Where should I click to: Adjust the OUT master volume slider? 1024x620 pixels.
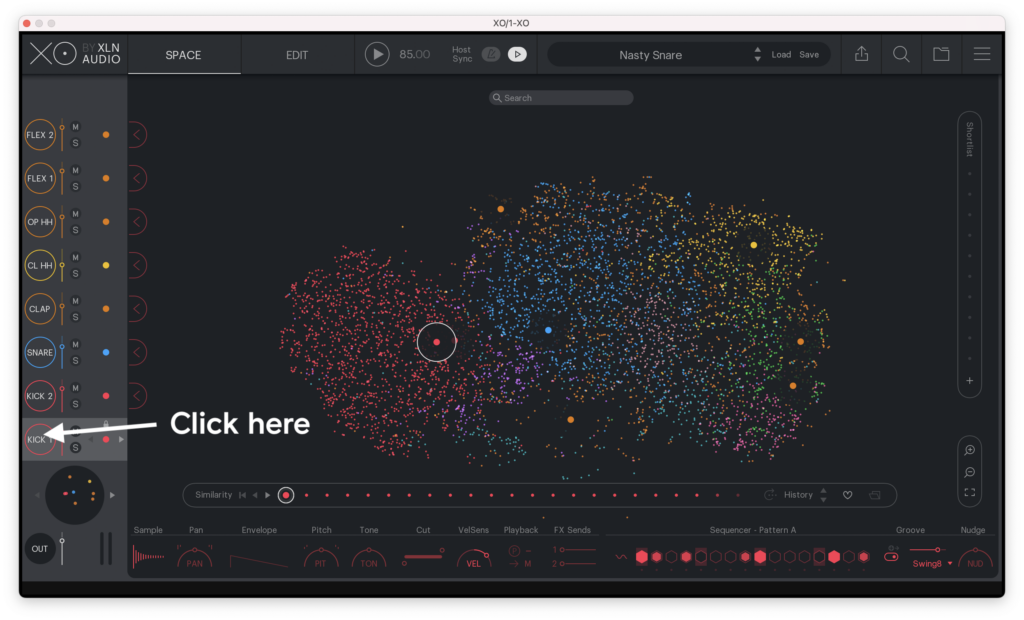click(x=62, y=549)
